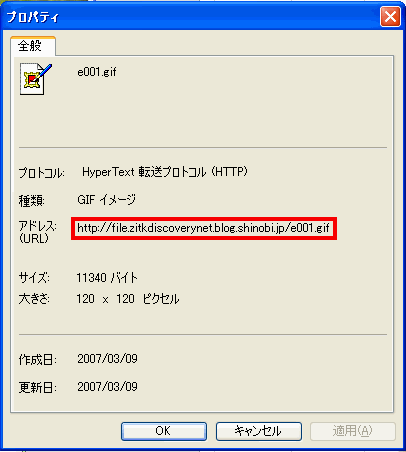Click the プロパティ title bar
This screenshot has height=452, width=406.
click(x=192, y=17)
